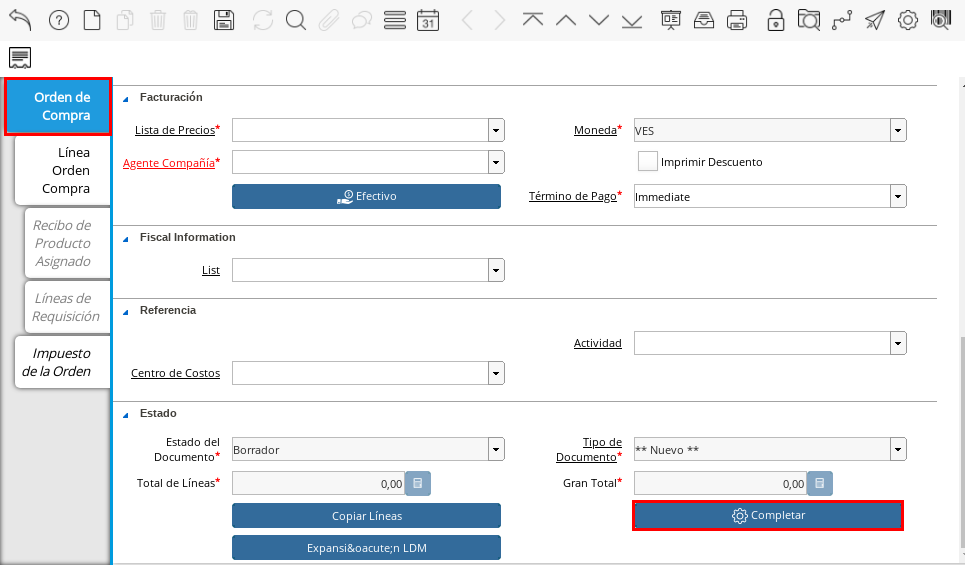
Task: Click the Refresh arrows icon
Action: (x=263, y=20)
